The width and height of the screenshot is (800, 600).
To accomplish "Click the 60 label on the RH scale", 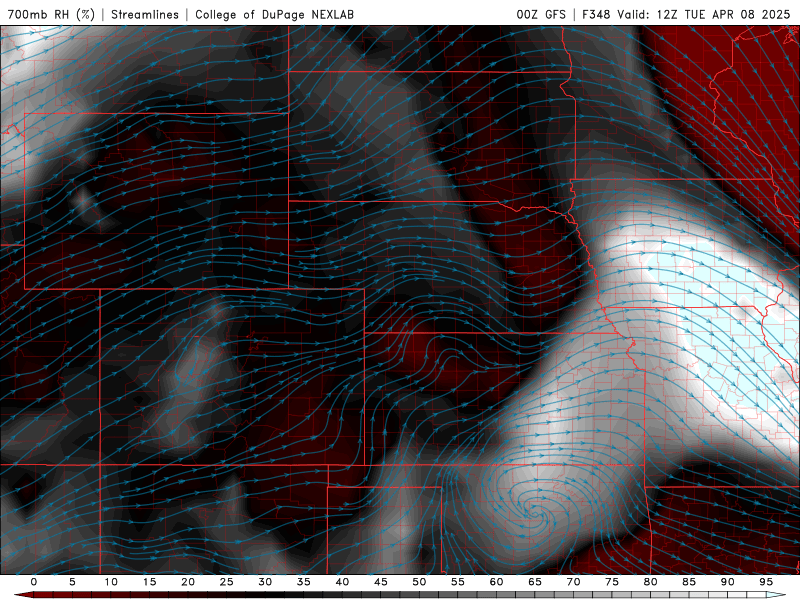I will click(496, 582).
